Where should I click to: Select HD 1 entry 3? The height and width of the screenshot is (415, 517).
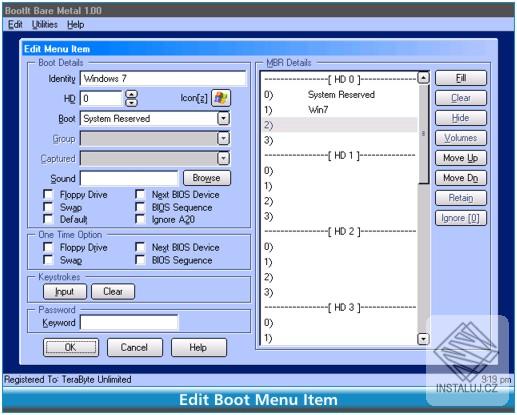(340, 216)
